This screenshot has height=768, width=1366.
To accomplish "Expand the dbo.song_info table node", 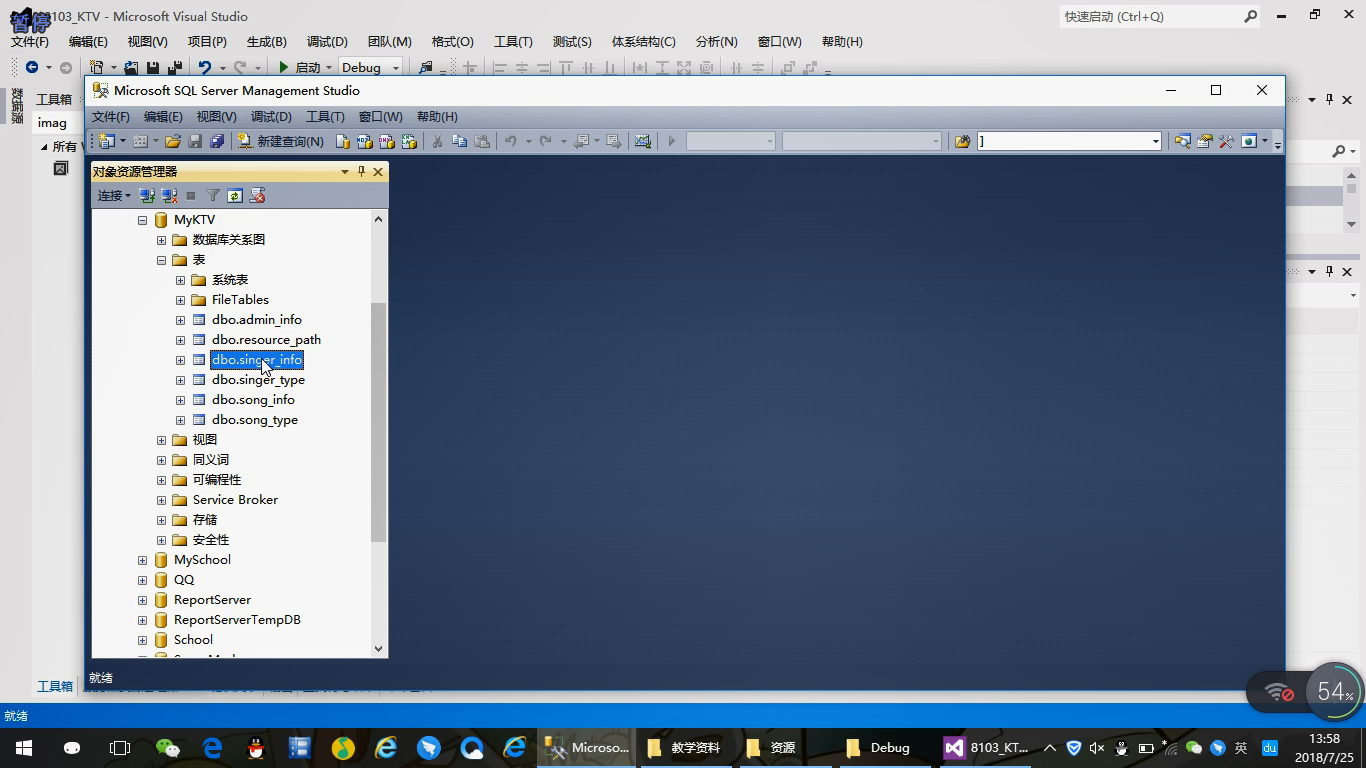I will [180, 400].
